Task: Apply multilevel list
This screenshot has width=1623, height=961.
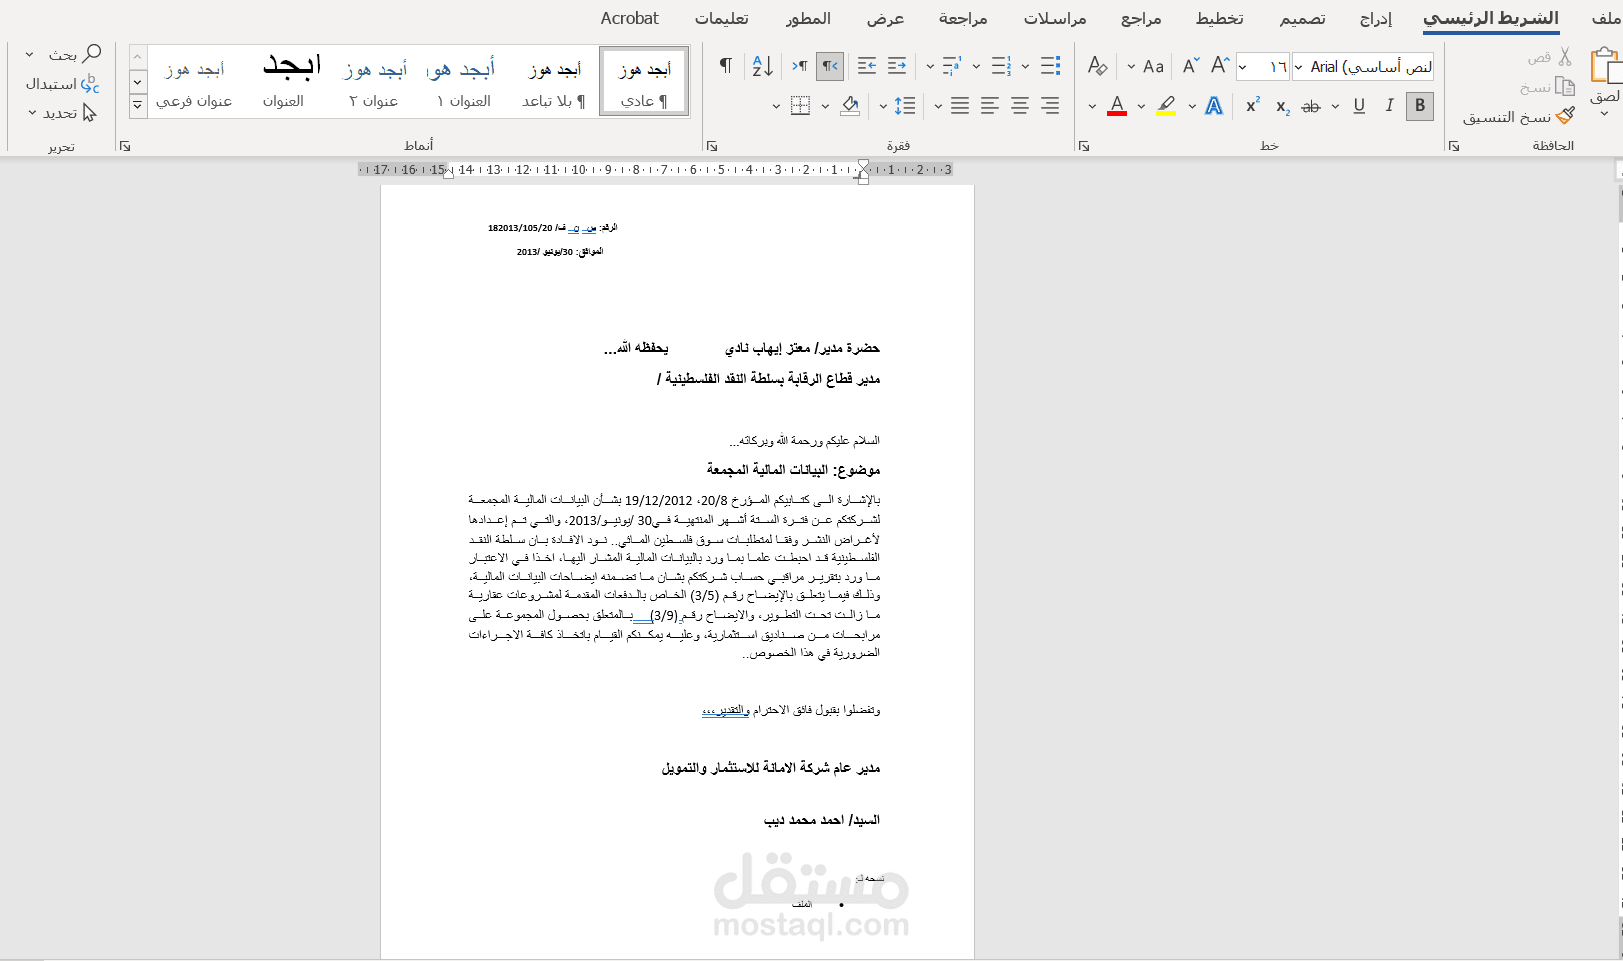Action: [952, 66]
